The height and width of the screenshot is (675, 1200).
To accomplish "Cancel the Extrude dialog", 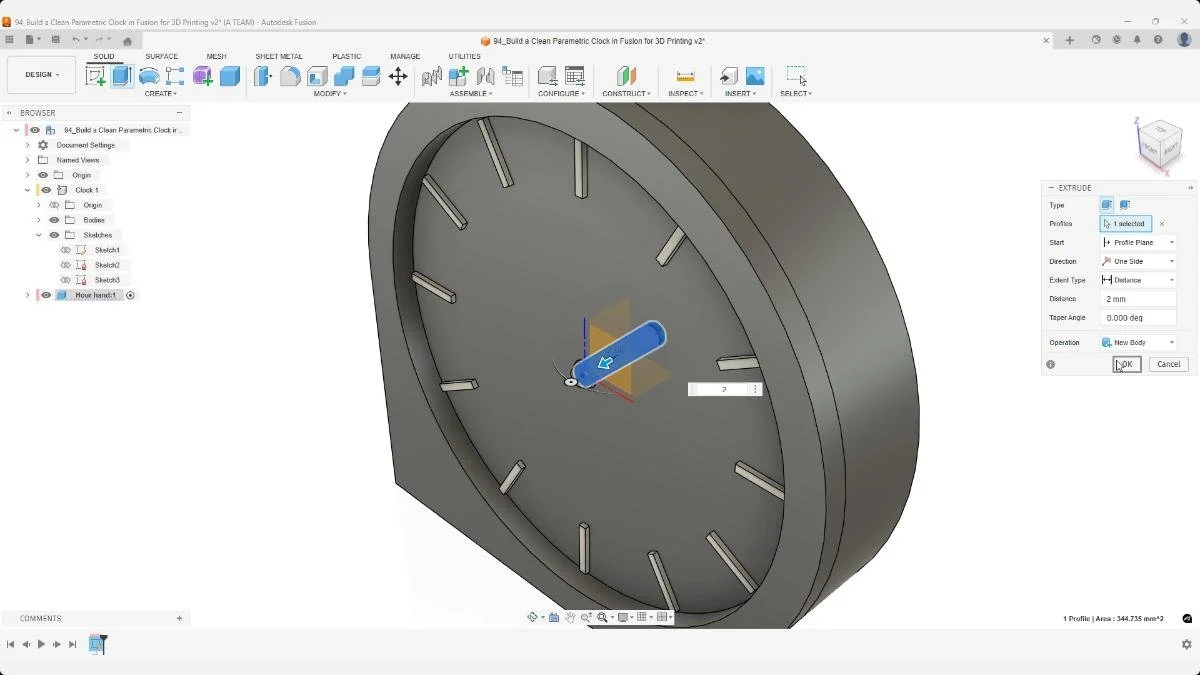I will [1167, 364].
